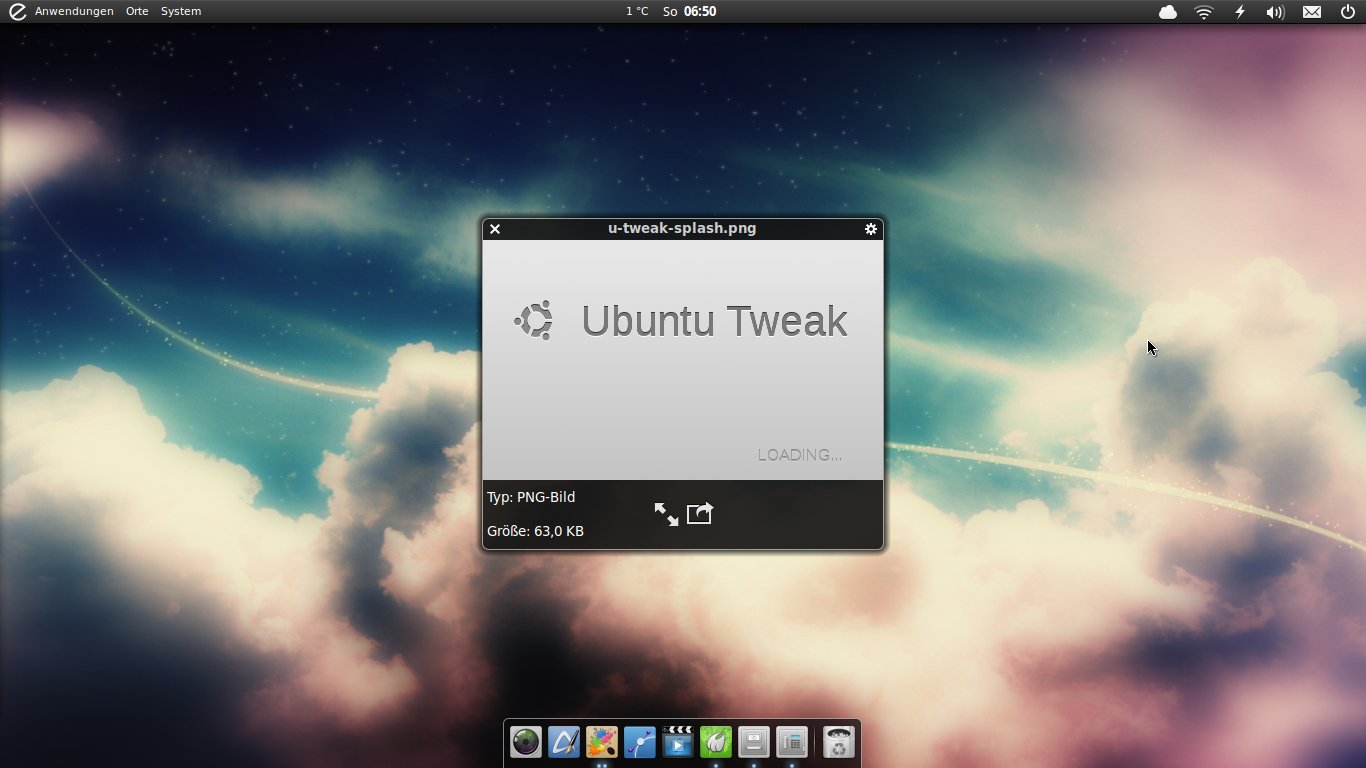
Task: Click the cloud icon in the tray
Action: (x=1168, y=12)
